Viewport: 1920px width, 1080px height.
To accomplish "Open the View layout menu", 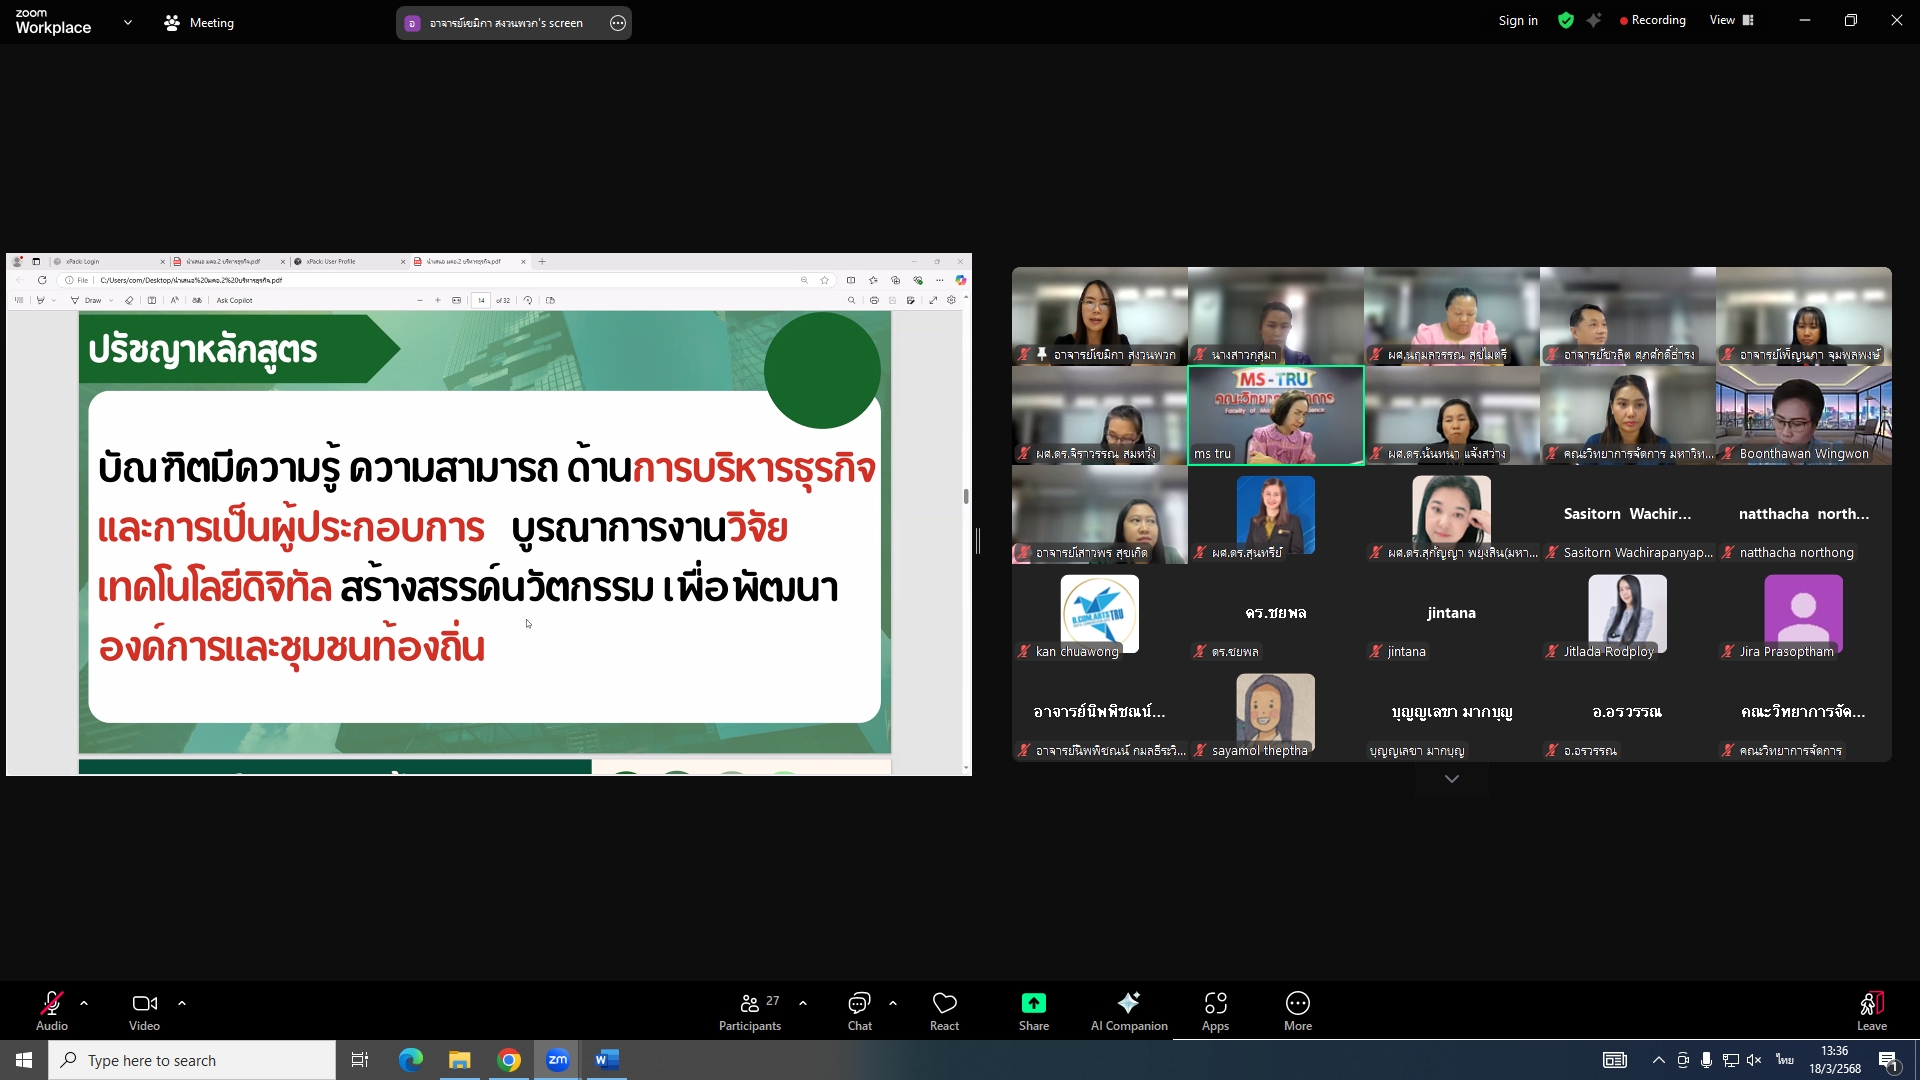I will pyautogui.click(x=1732, y=20).
